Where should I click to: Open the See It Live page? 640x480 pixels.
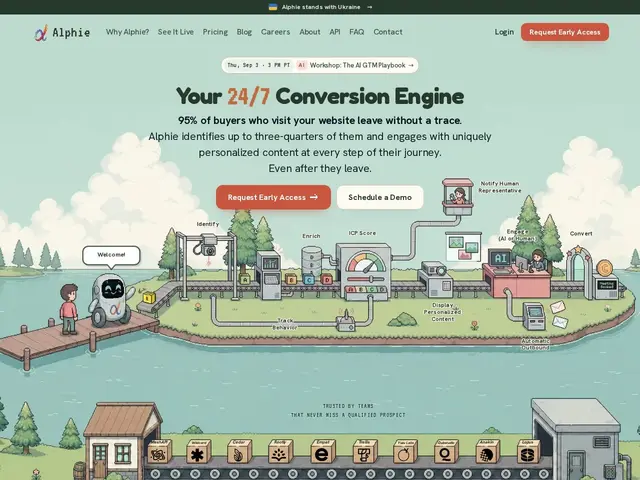tap(176, 32)
